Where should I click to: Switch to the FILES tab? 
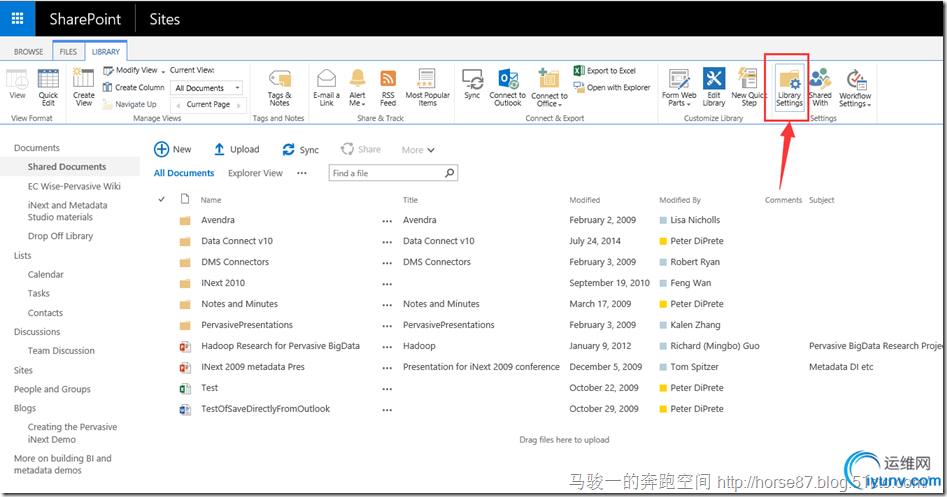[x=68, y=52]
